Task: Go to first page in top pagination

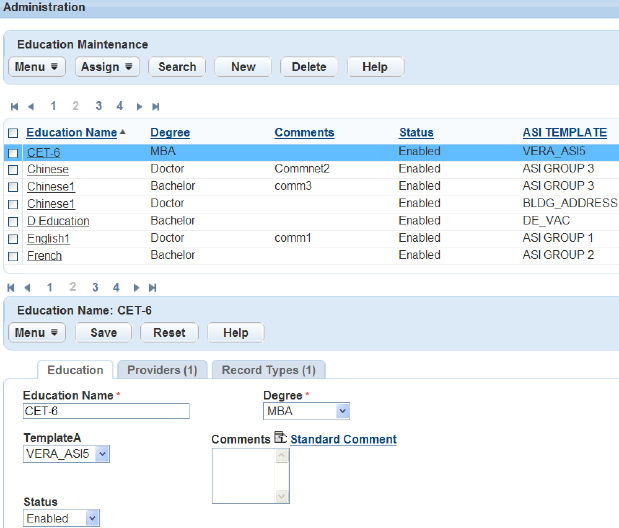Action: [x=15, y=107]
